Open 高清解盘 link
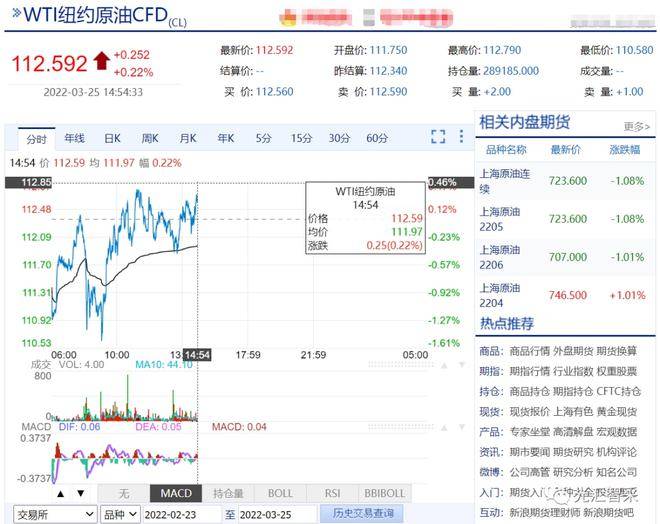This screenshot has height=524, width=660. 573,432
